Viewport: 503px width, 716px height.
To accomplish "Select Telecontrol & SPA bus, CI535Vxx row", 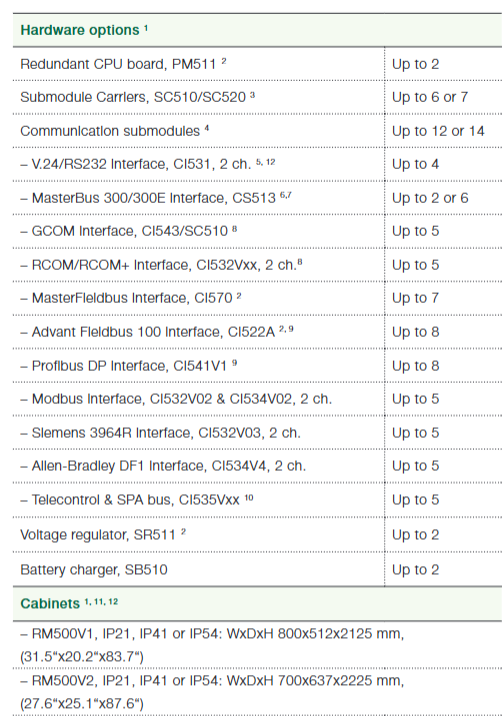I will 257,500.
